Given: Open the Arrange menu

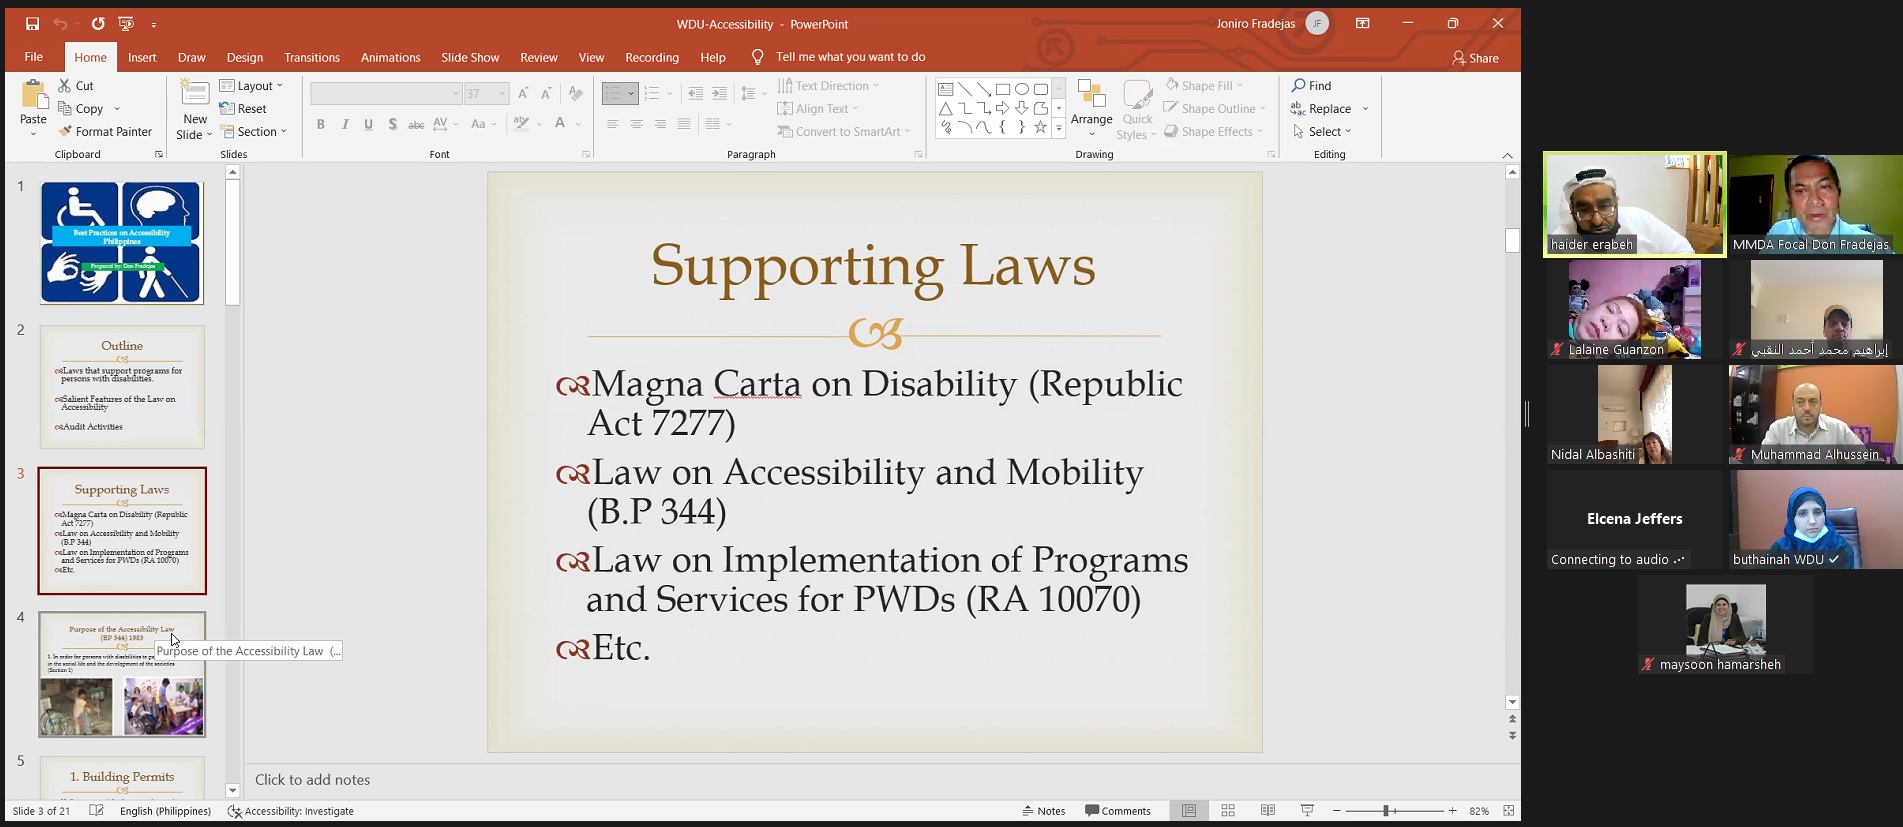Looking at the screenshot, I should pos(1092,109).
